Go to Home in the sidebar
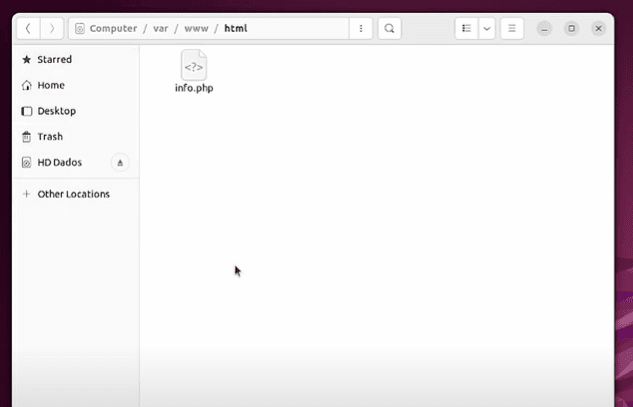Screen dimensions: 633x407 click(76, 85)
